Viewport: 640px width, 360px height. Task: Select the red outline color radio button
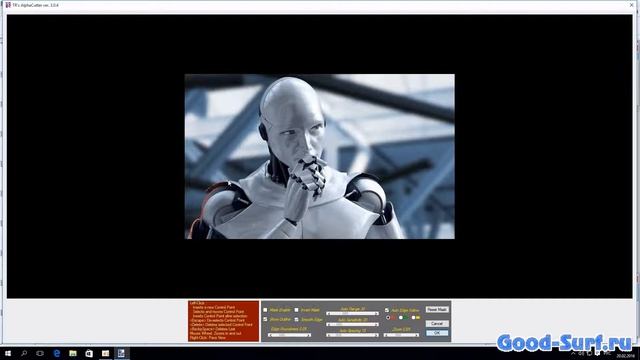click(x=388, y=318)
